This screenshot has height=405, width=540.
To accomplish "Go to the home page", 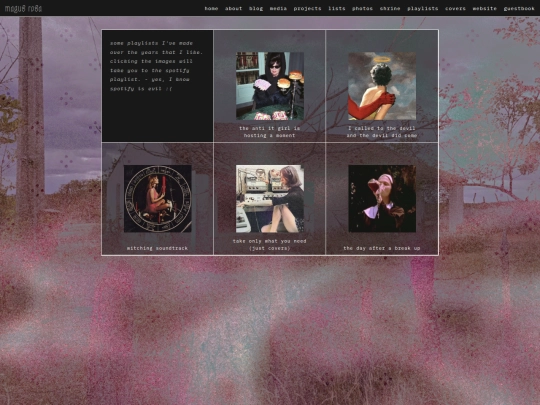I will [211, 8].
